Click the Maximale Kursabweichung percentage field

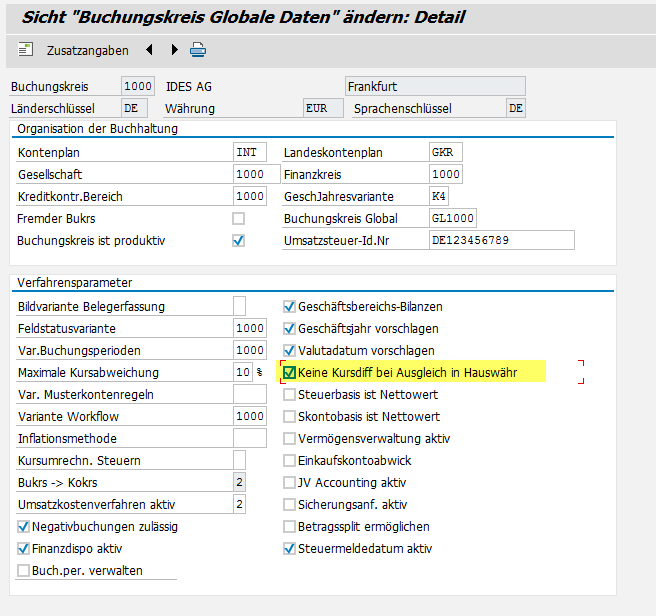(x=242, y=373)
